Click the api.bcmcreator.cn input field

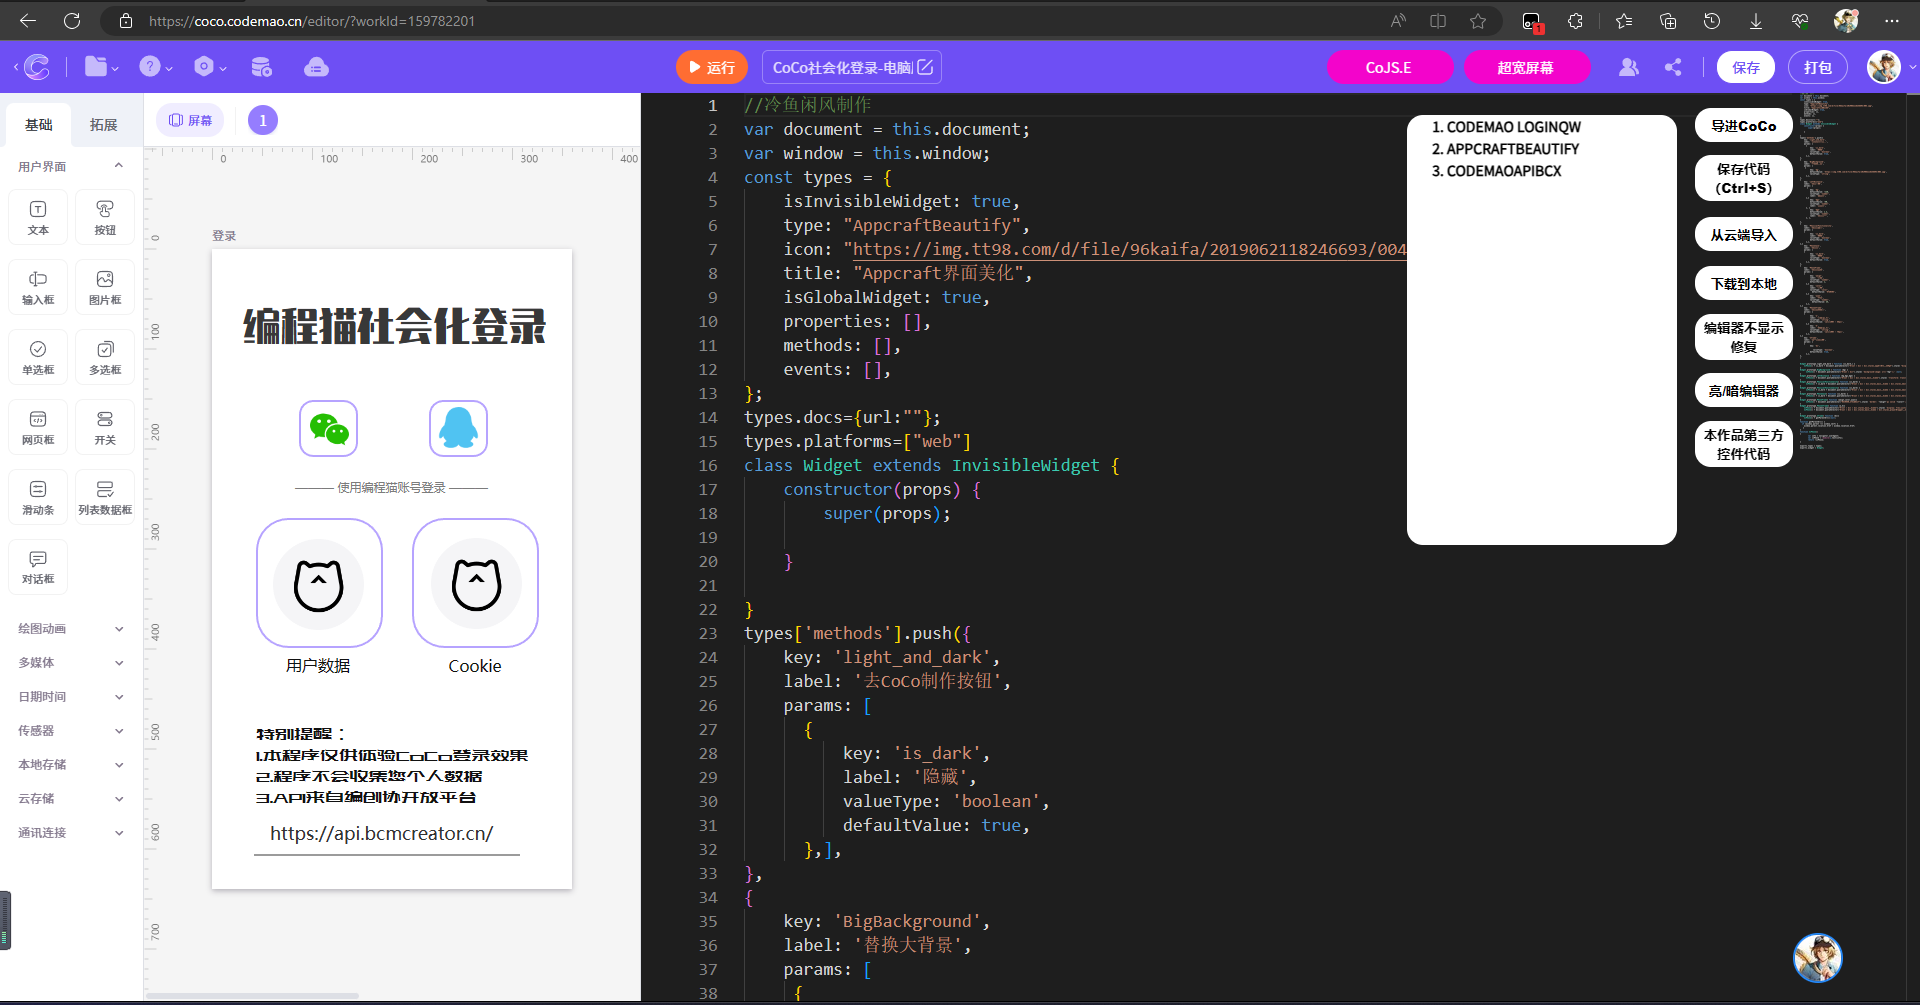pos(387,834)
